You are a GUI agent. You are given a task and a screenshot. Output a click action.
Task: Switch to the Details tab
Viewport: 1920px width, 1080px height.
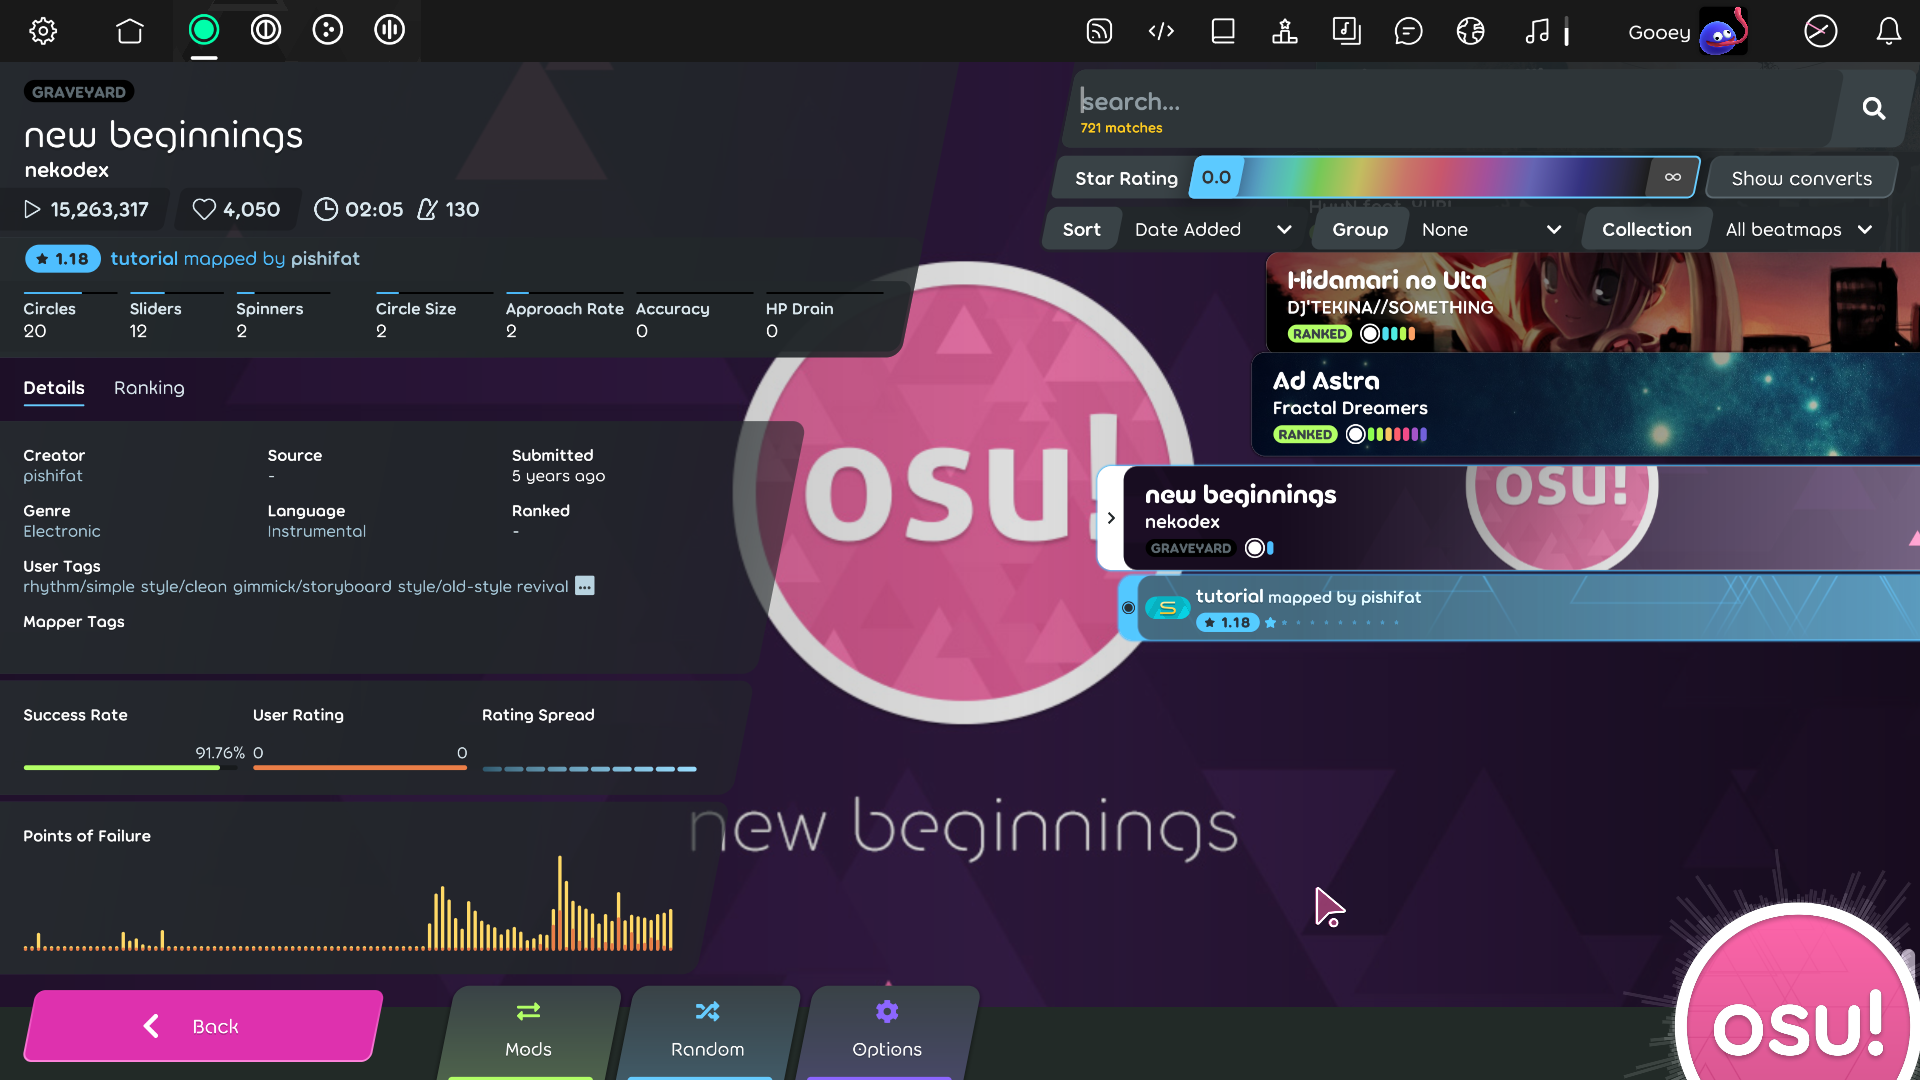pyautogui.click(x=54, y=388)
